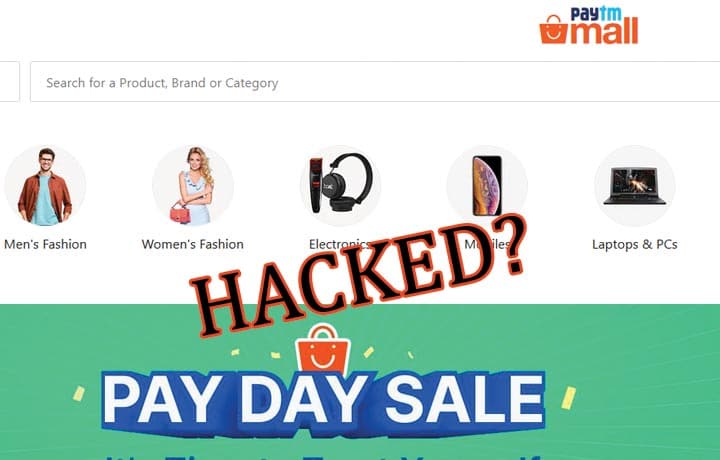This screenshot has width=720, height=460.
Task: Open the Laptops & PCs icon
Action: click(x=635, y=186)
